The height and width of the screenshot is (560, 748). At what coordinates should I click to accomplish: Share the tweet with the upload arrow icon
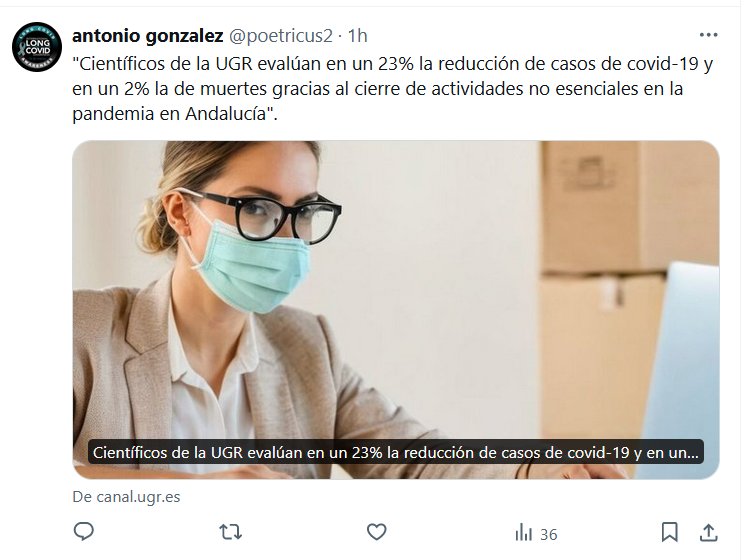(x=708, y=532)
